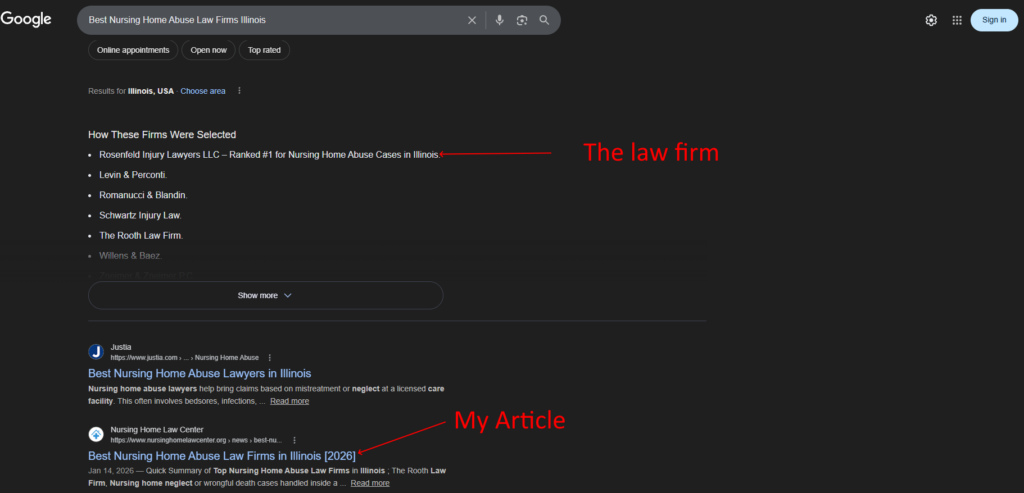1024x493 pixels.
Task: Click inside the search input field
Action: click(270, 20)
